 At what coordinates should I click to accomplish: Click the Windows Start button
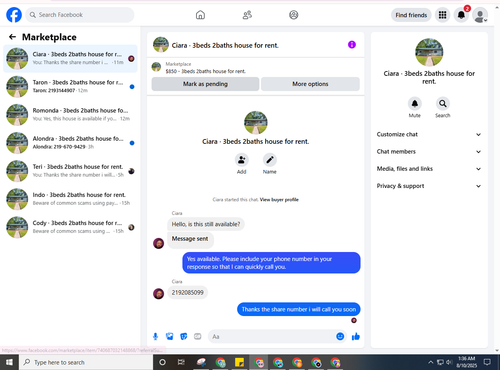[9, 362]
